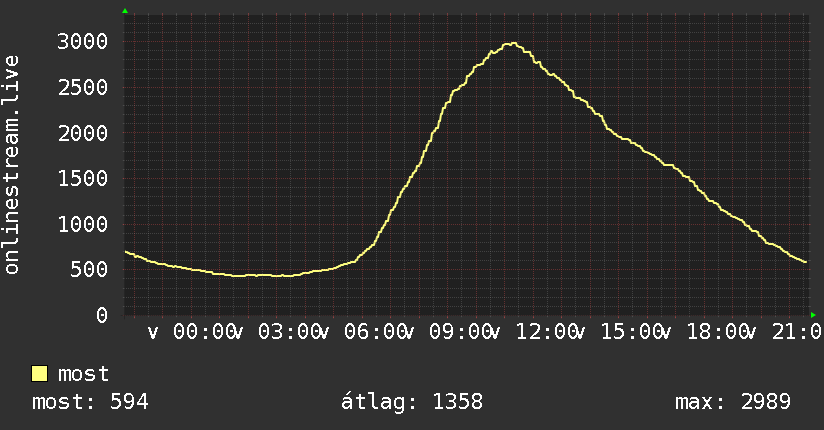Screen dimensions: 824x430
Task: Click the 1500 y-axis label
Action: tap(83, 179)
